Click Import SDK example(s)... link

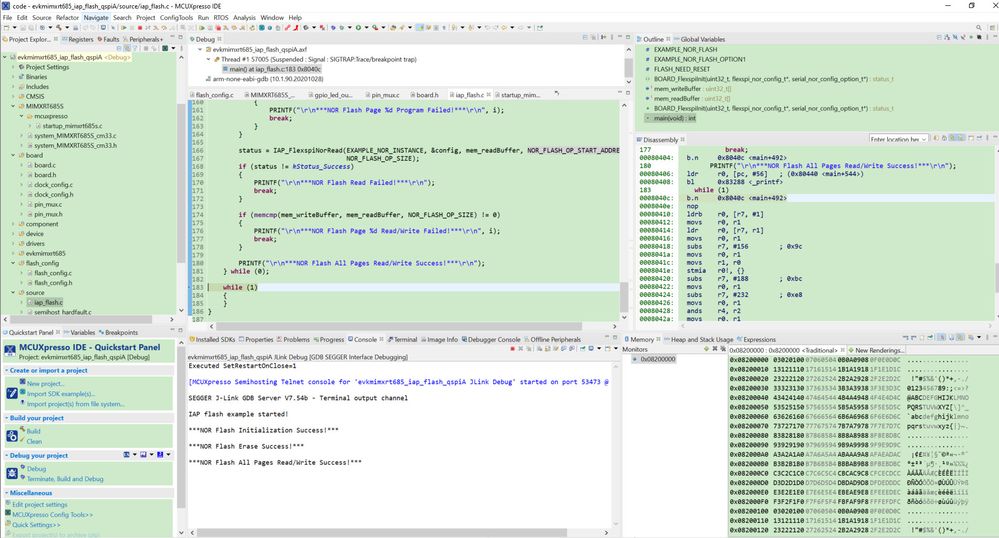[61, 394]
